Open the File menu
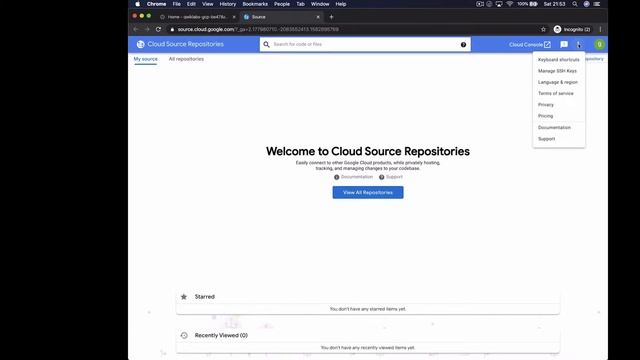640x360 pixels. pyautogui.click(x=176, y=4)
